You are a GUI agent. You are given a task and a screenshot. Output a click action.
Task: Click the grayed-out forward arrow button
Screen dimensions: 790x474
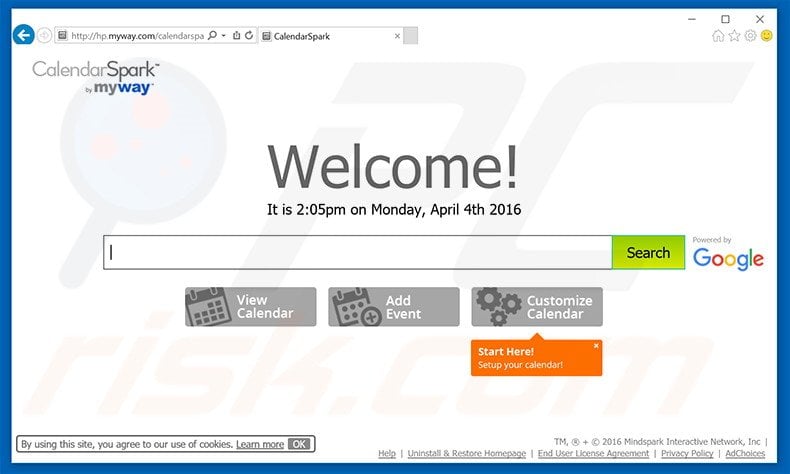tap(44, 35)
